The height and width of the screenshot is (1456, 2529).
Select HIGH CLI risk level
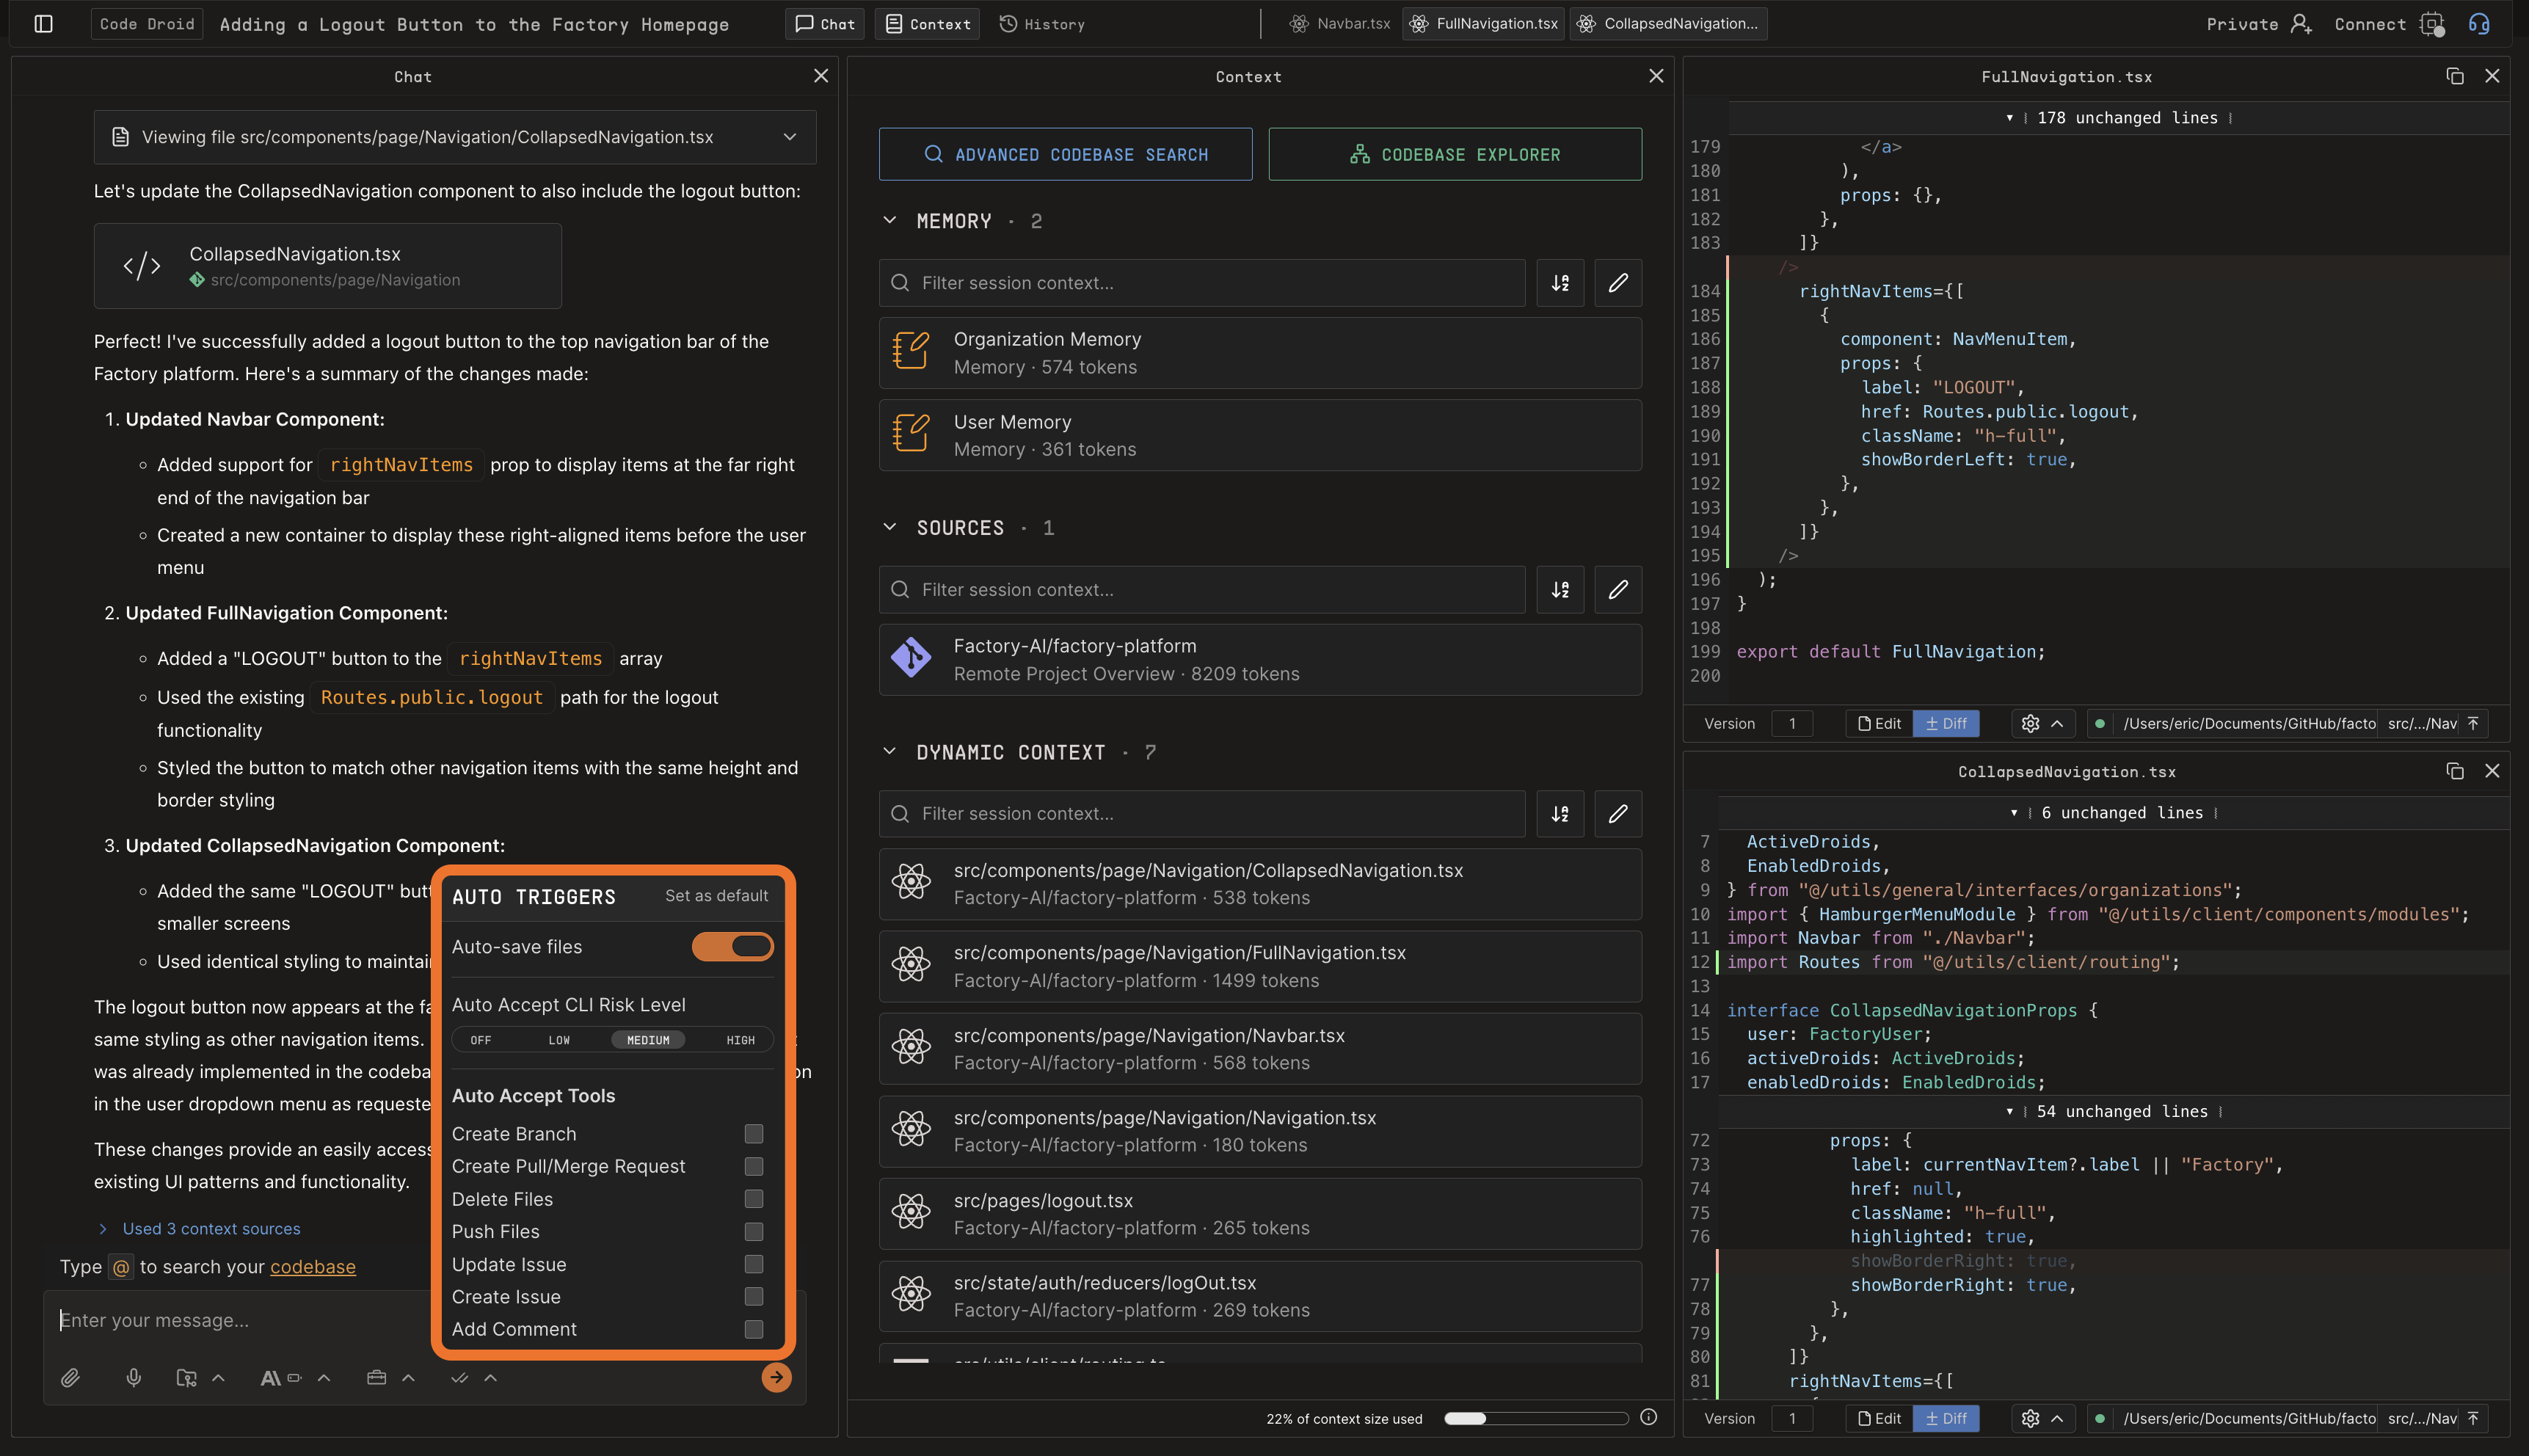coord(740,1040)
